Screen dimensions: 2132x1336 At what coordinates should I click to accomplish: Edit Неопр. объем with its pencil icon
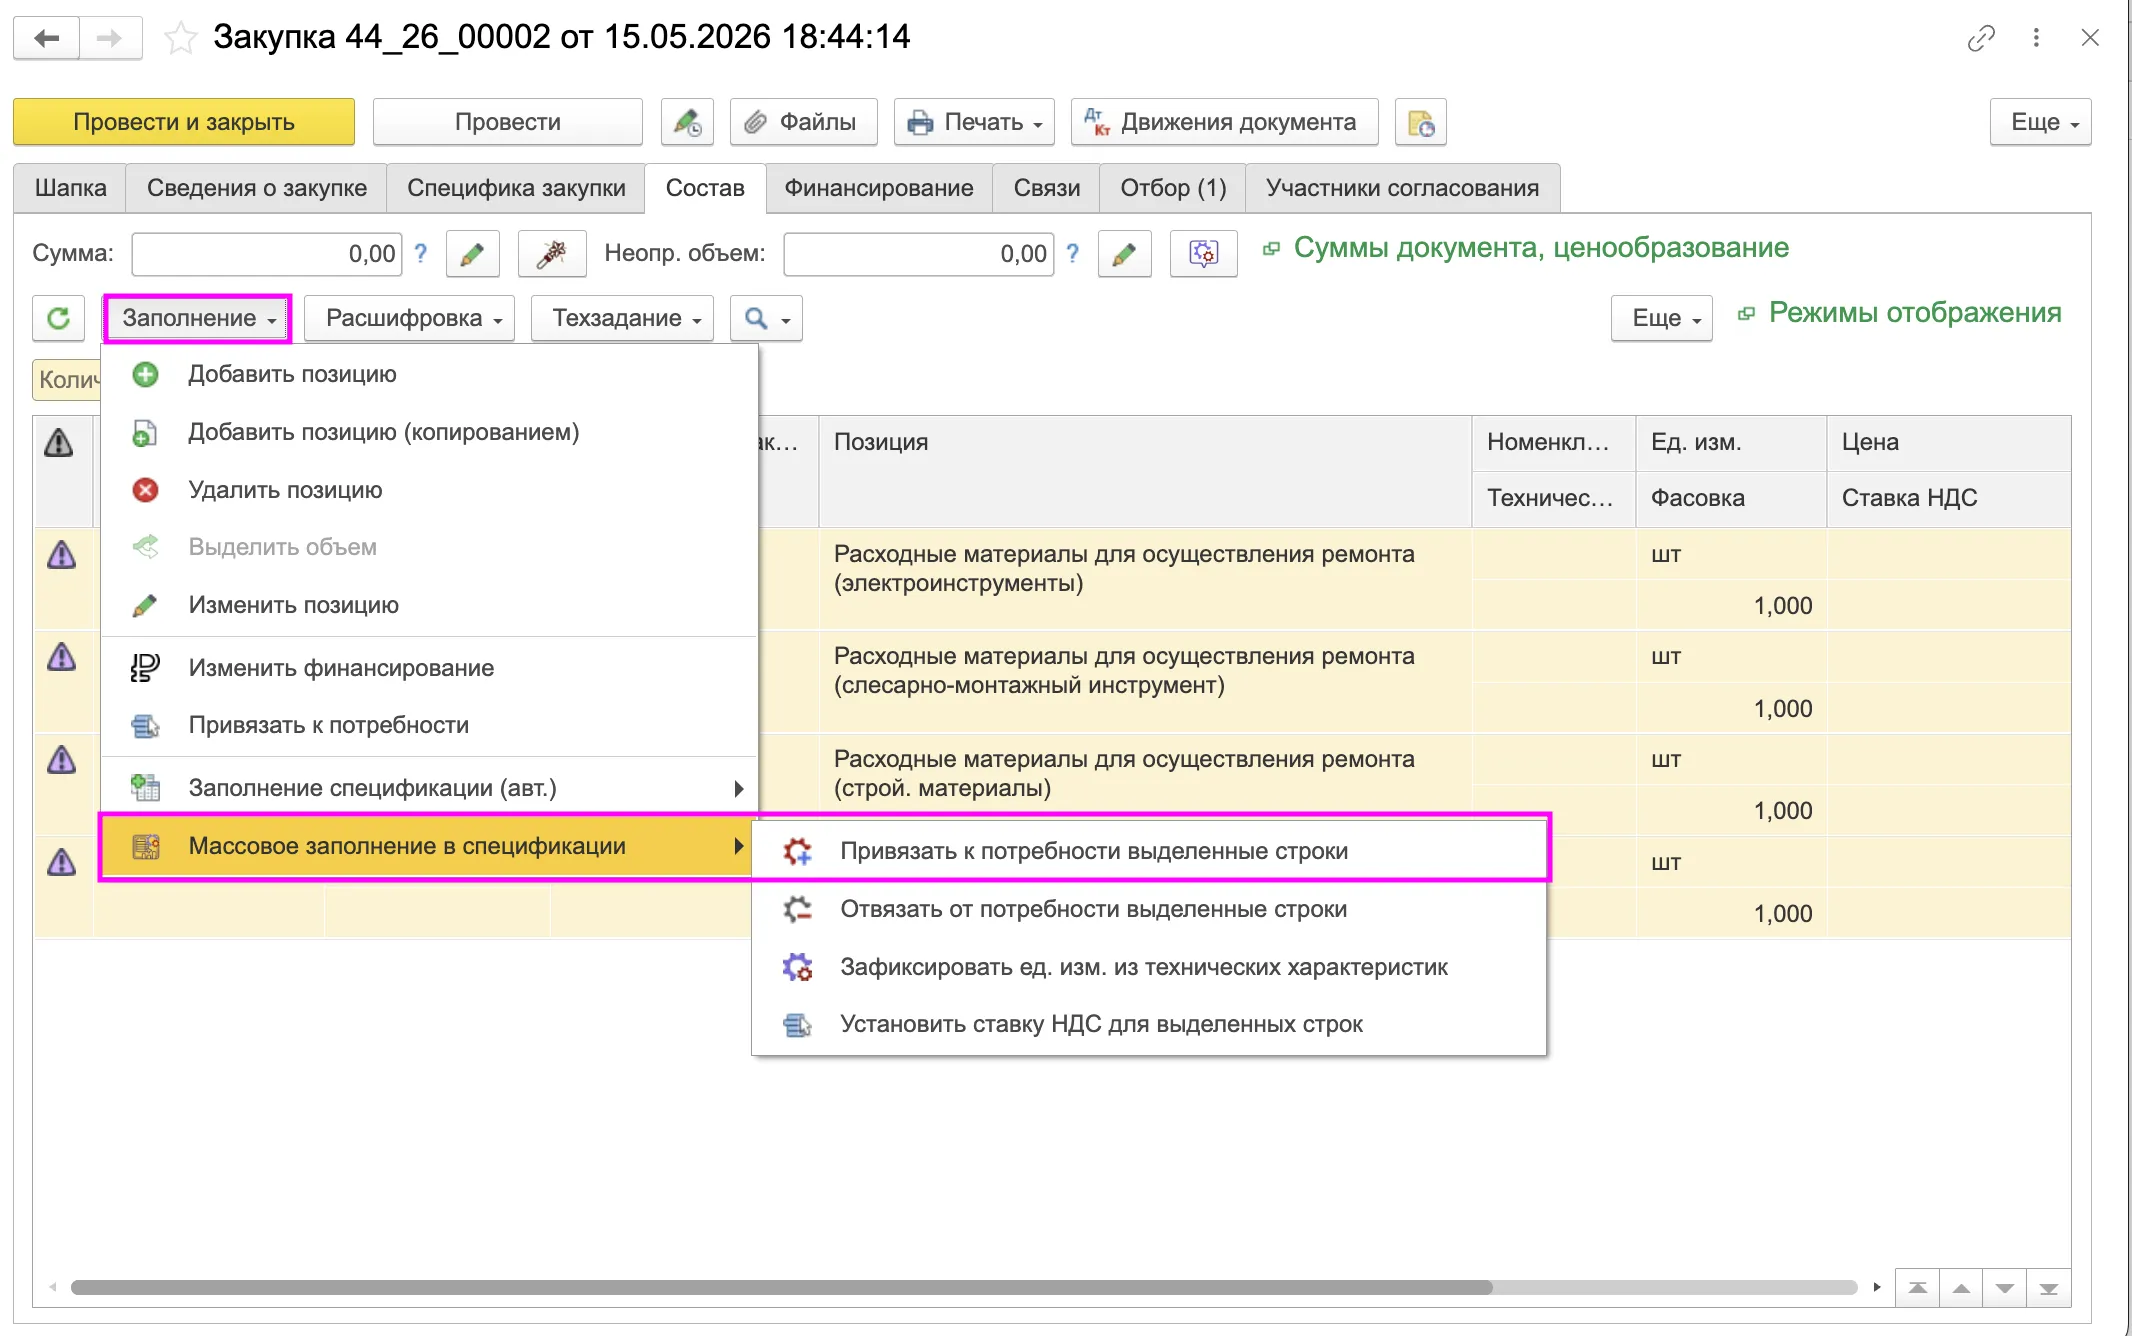(x=1124, y=254)
